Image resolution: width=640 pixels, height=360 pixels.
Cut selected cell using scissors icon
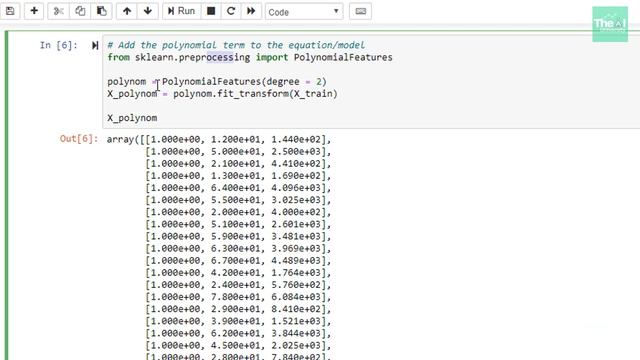click(x=58, y=11)
